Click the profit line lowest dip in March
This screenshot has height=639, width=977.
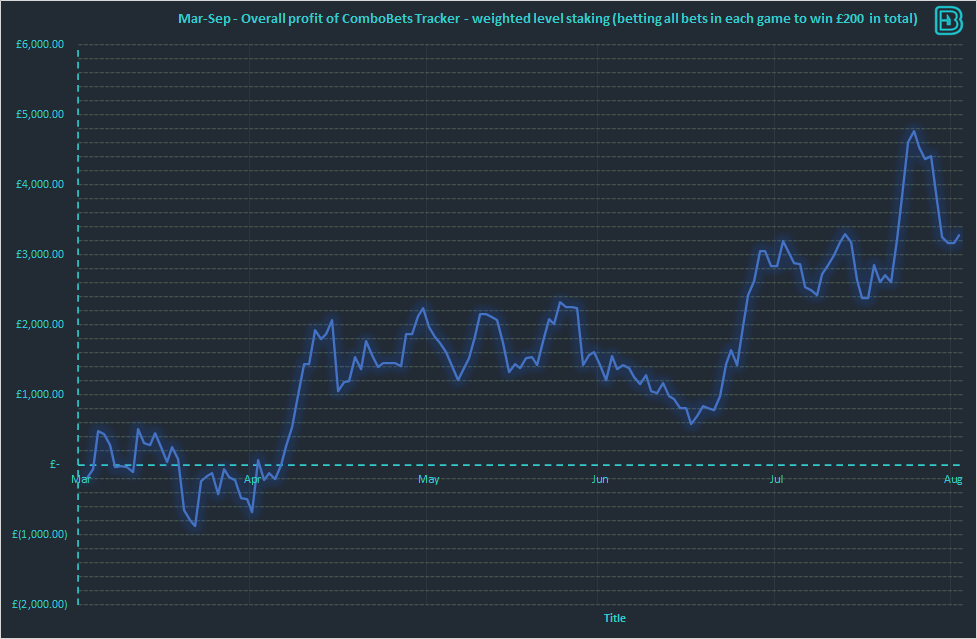(195, 526)
